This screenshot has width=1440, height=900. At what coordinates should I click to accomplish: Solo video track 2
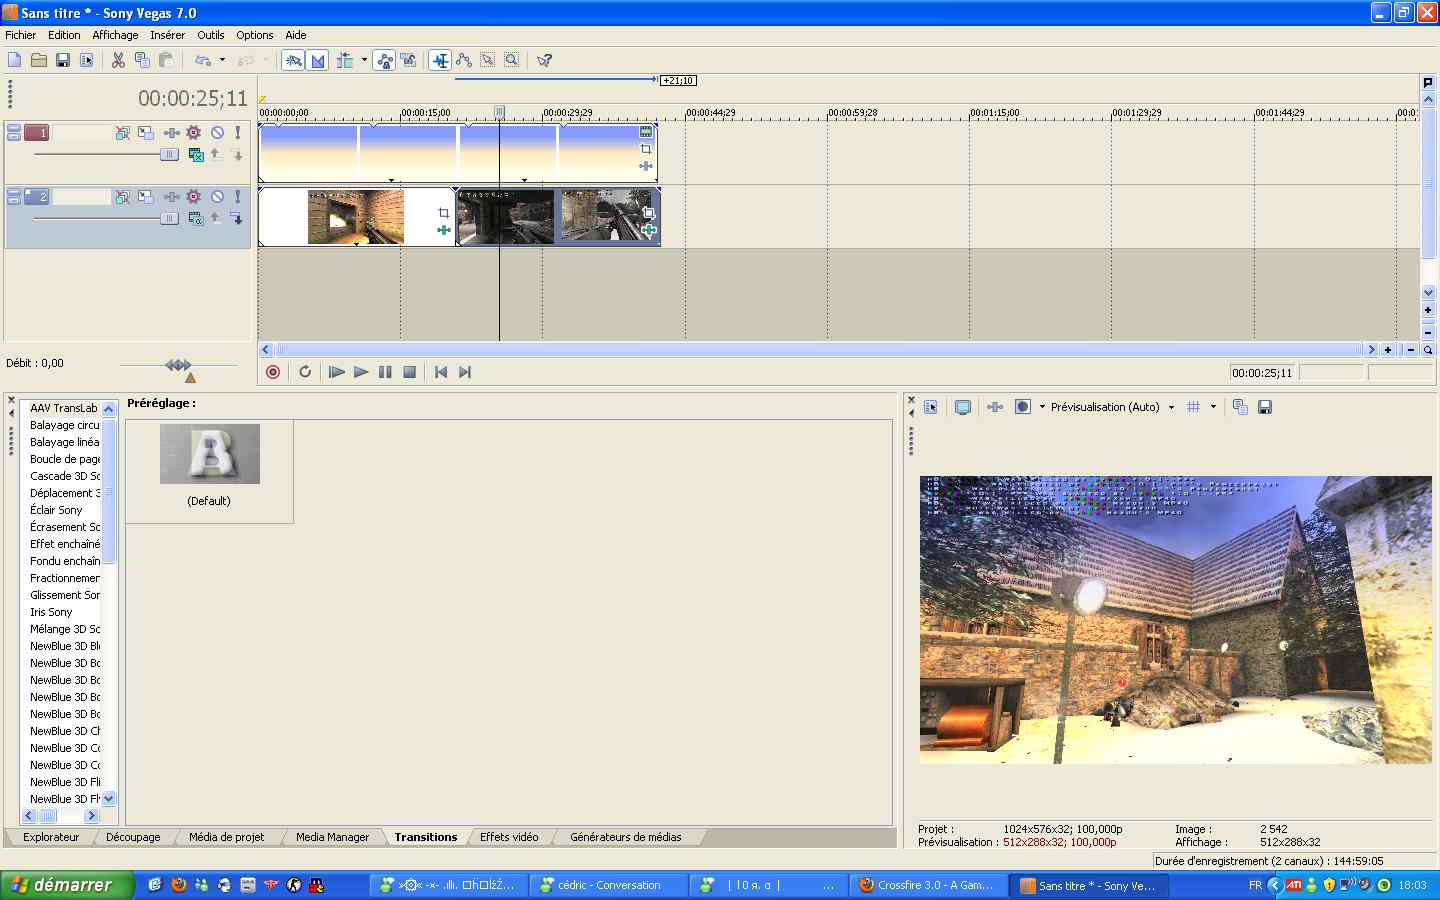238,197
